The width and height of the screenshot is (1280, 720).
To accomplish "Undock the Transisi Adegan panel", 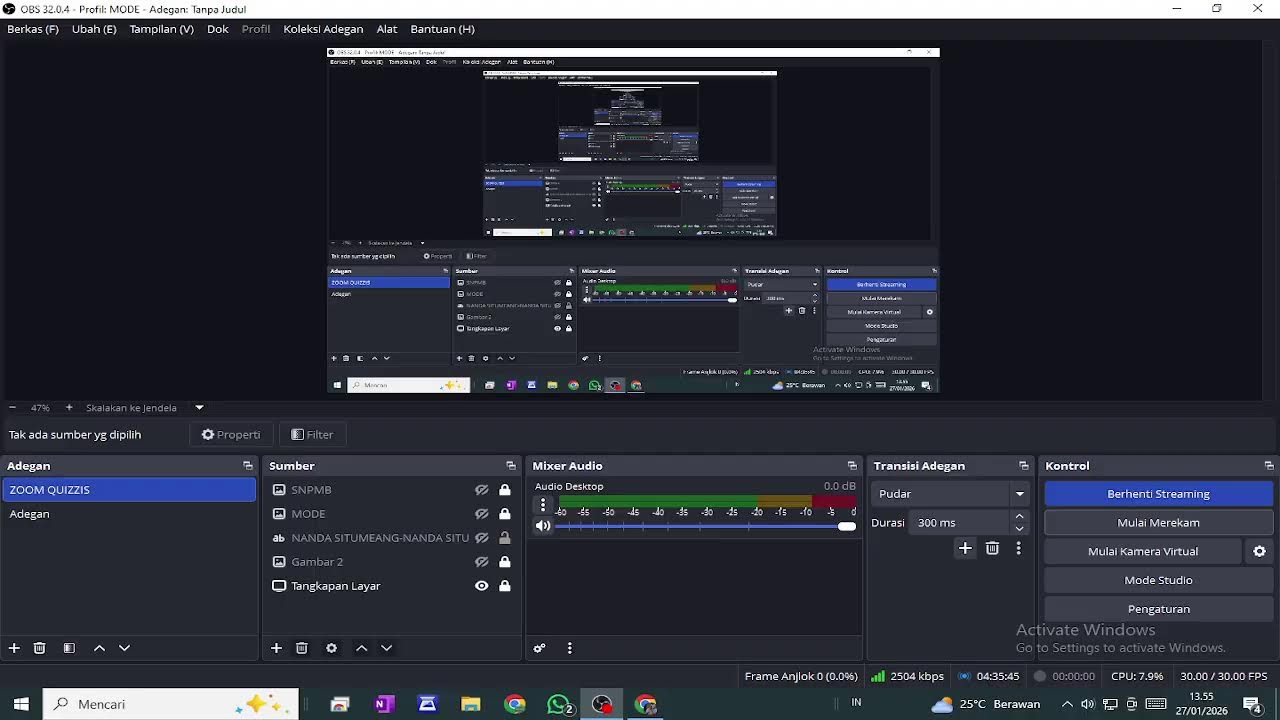I will tap(1023, 466).
